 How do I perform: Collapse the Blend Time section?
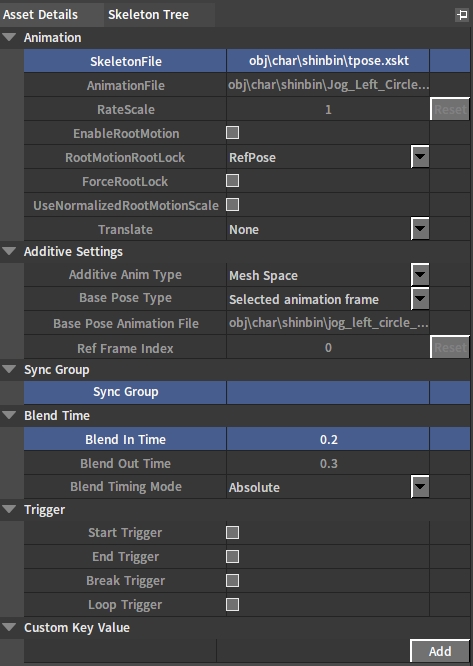(x=9, y=415)
